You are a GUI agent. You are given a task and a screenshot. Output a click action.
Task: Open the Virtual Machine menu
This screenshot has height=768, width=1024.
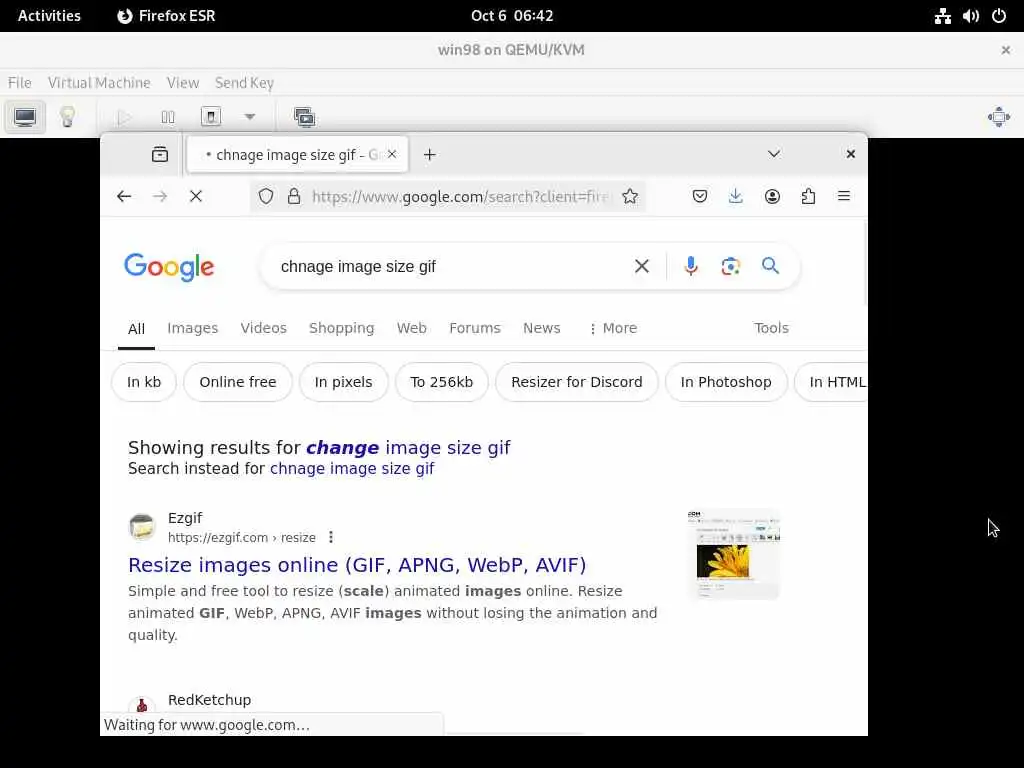99,83
